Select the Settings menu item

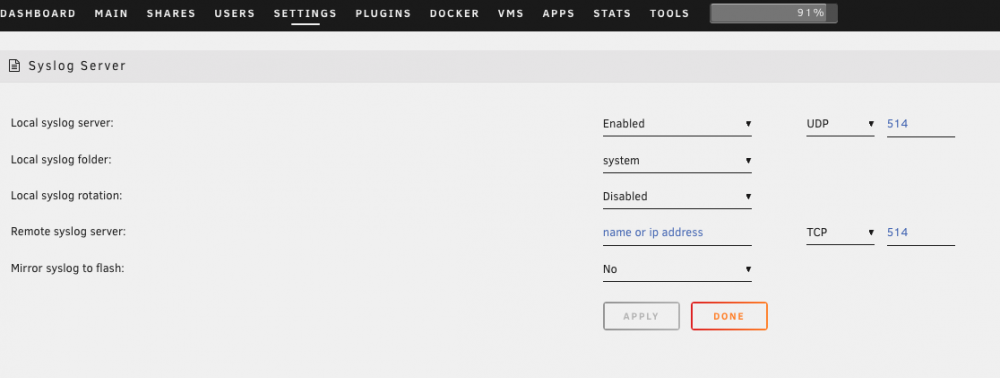(305, 13)
